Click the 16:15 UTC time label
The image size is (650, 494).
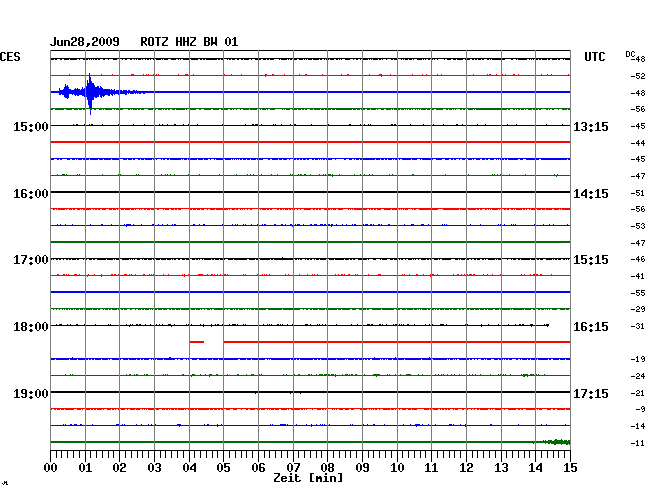coord(591,327)
